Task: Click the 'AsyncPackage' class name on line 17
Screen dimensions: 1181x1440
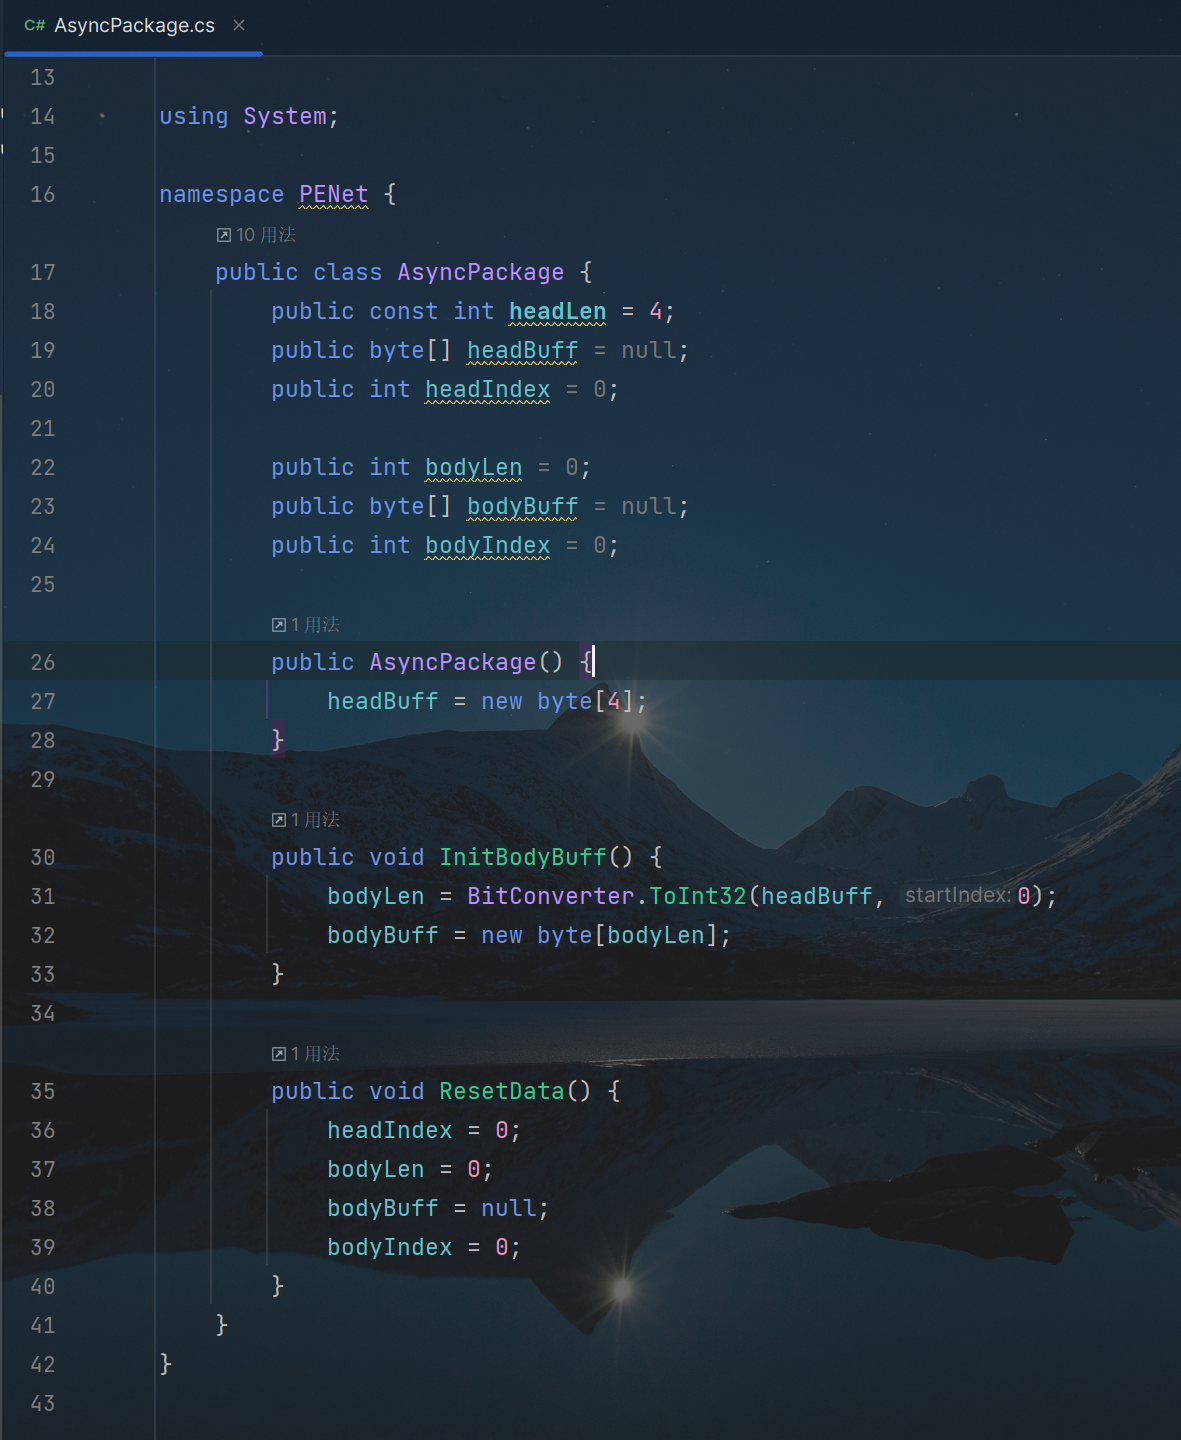Action: click(x=481, y=273)
